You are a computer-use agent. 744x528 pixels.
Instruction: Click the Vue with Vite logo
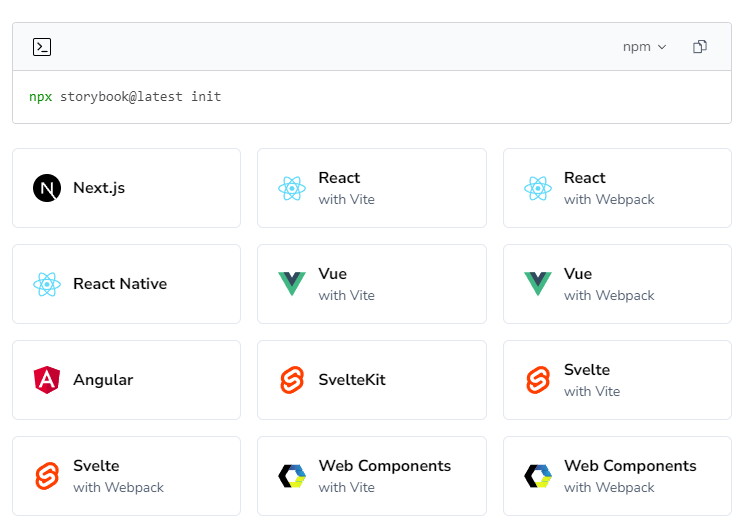[292, 284]
